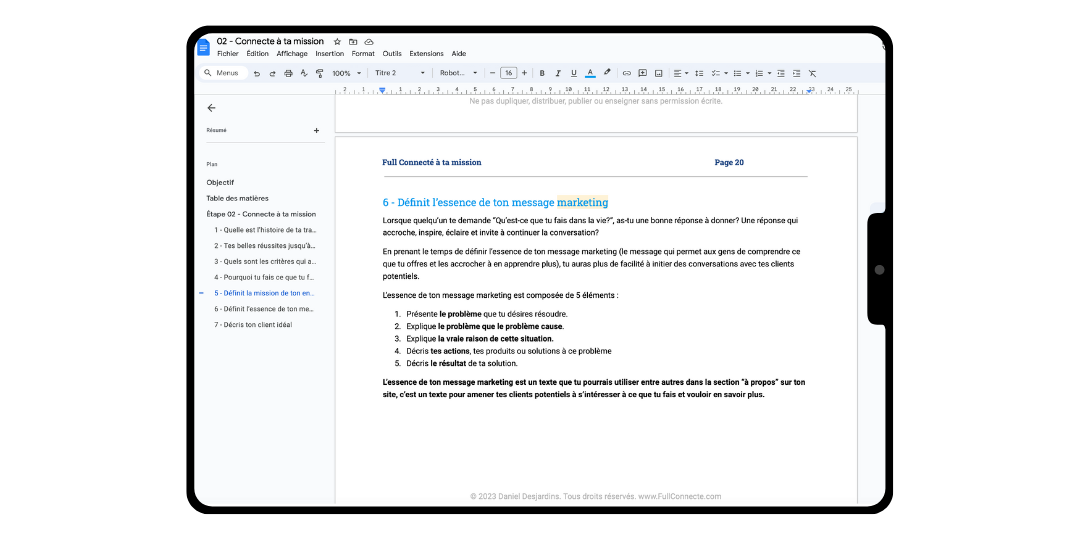Open numbered list options arrow
1080x540 pixels.
click(x=769, y=73)
